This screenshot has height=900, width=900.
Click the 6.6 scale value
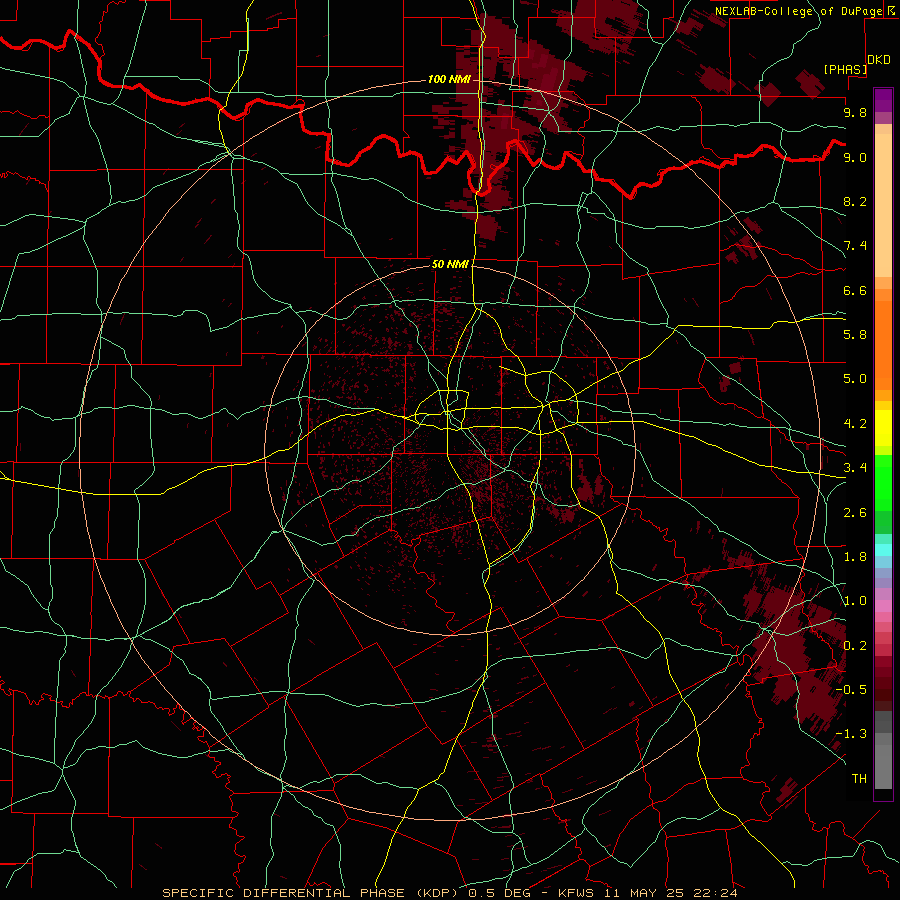(855, 290)
